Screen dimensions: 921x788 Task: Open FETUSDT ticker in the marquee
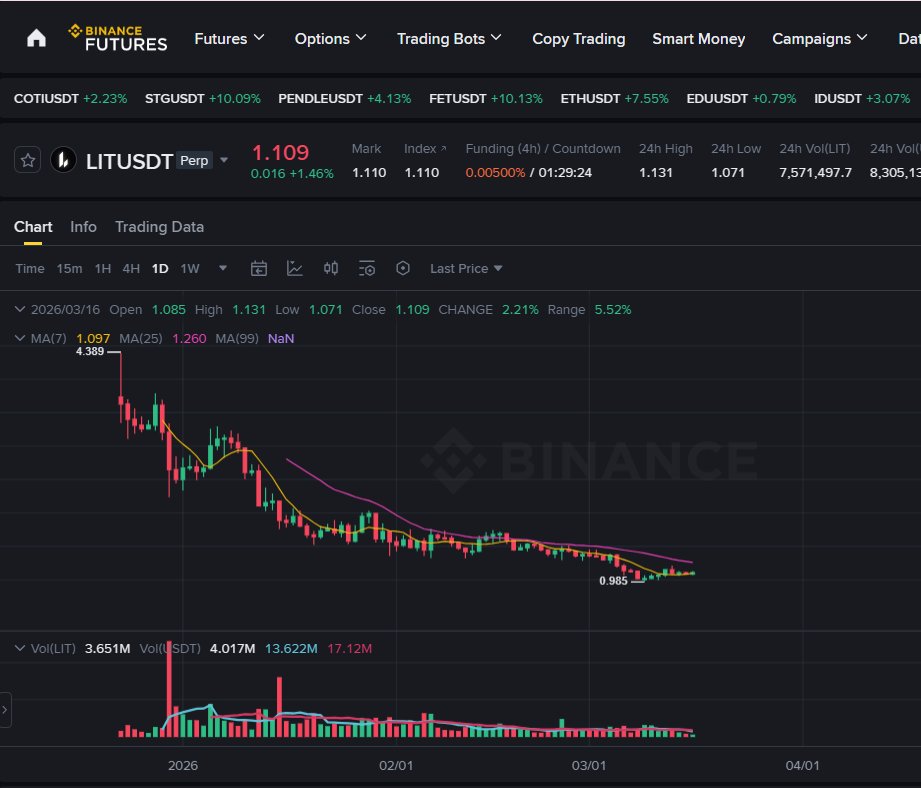pos(486,99)
